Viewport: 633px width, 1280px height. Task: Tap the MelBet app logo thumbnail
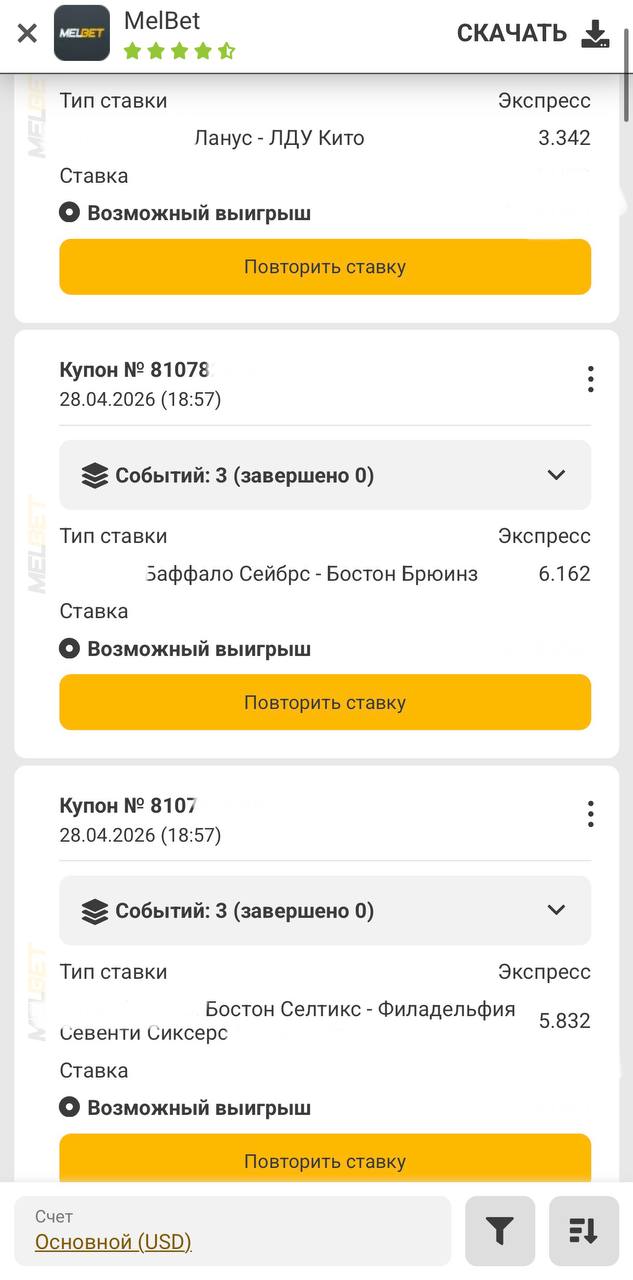82,33
